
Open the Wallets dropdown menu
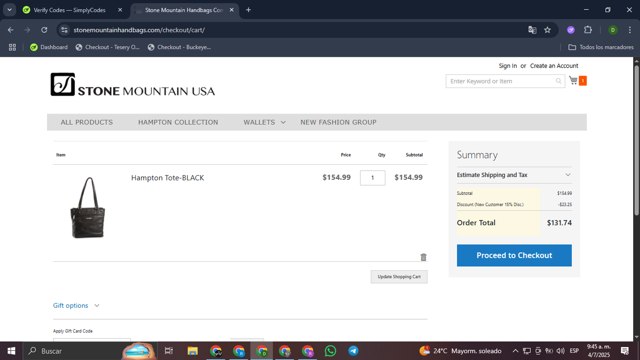(x=264, y=122)
